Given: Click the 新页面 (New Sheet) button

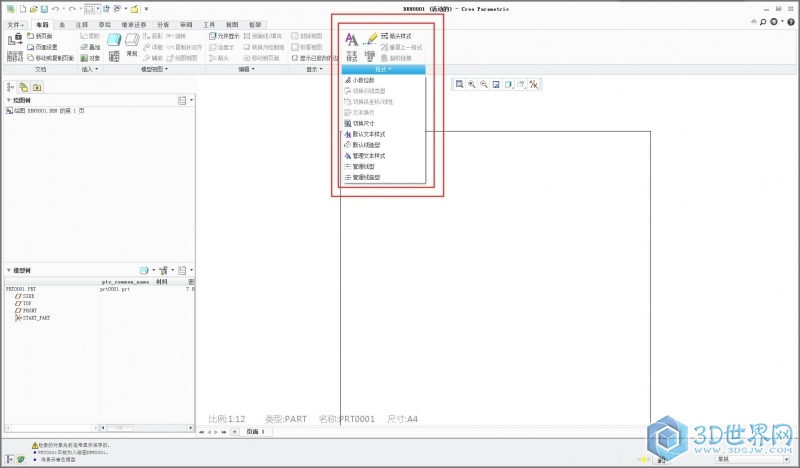Looking at the screenshot, I should pyautogui.click(x=40, y=36).
